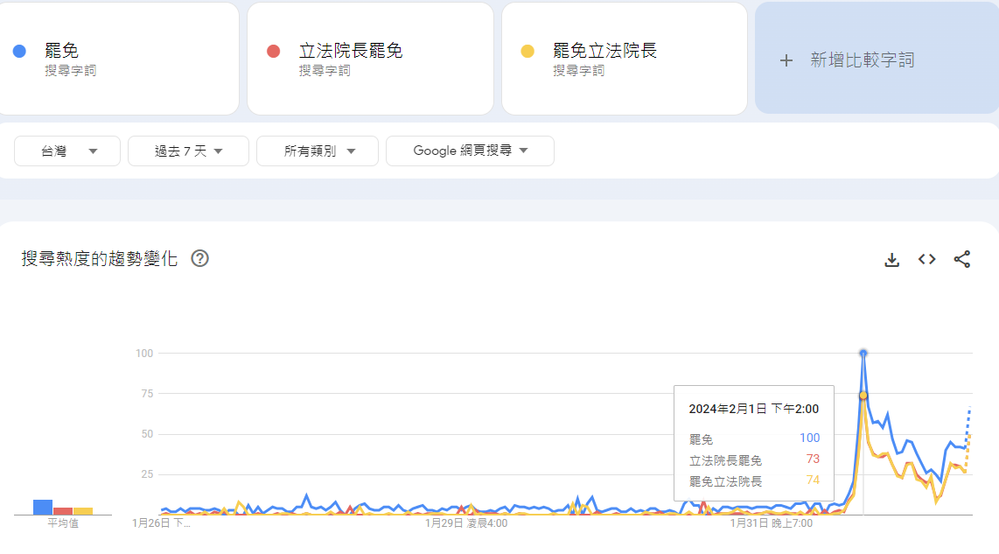Expand the 所有類別 category dropdown

[x=317, y=151]
